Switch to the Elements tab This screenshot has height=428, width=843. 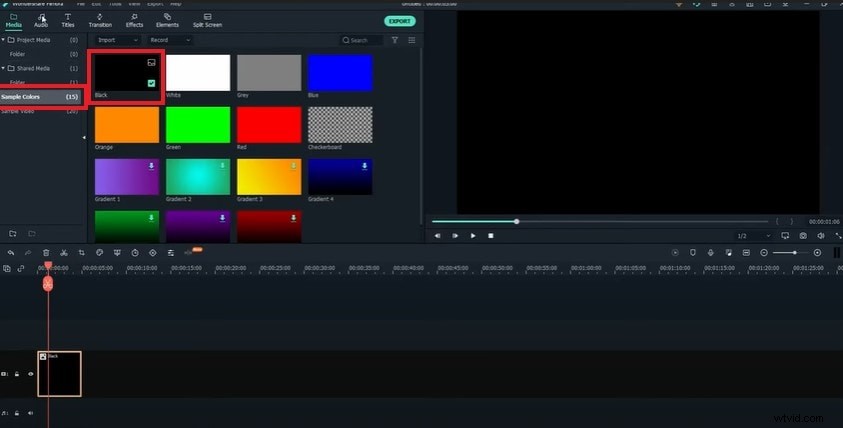167,20
